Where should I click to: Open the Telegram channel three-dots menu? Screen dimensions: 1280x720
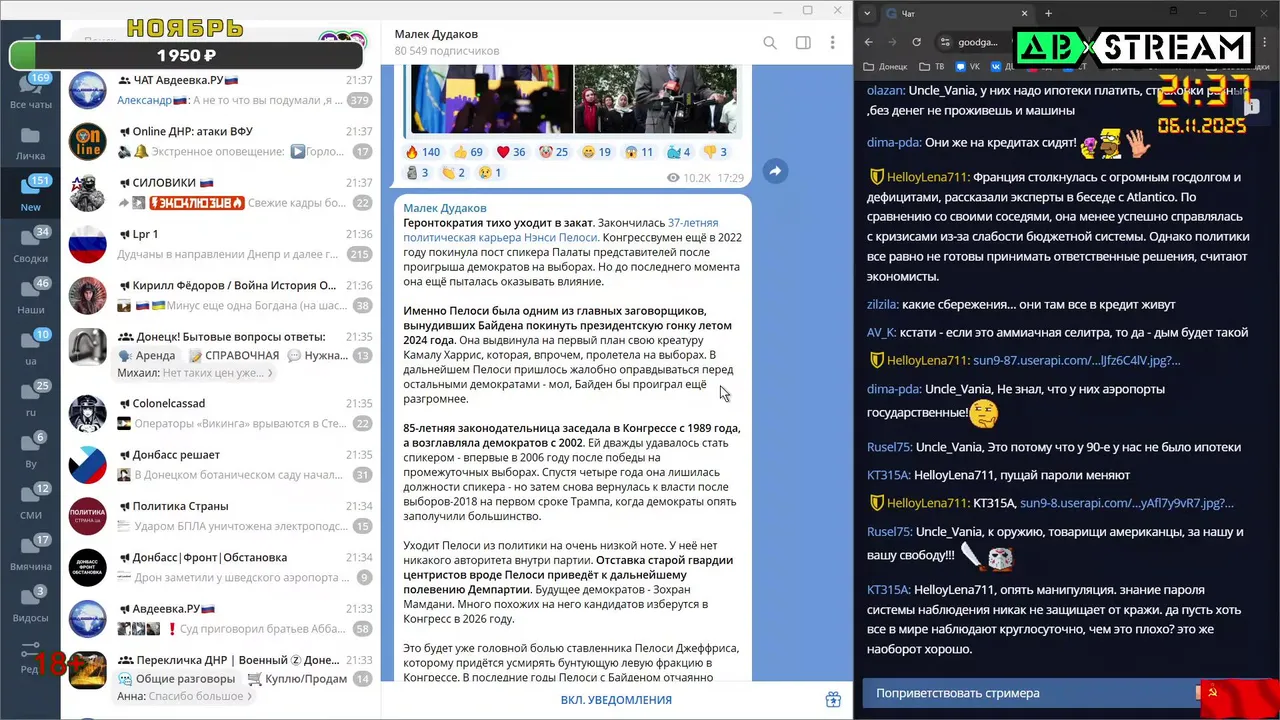tap(832, 43)
